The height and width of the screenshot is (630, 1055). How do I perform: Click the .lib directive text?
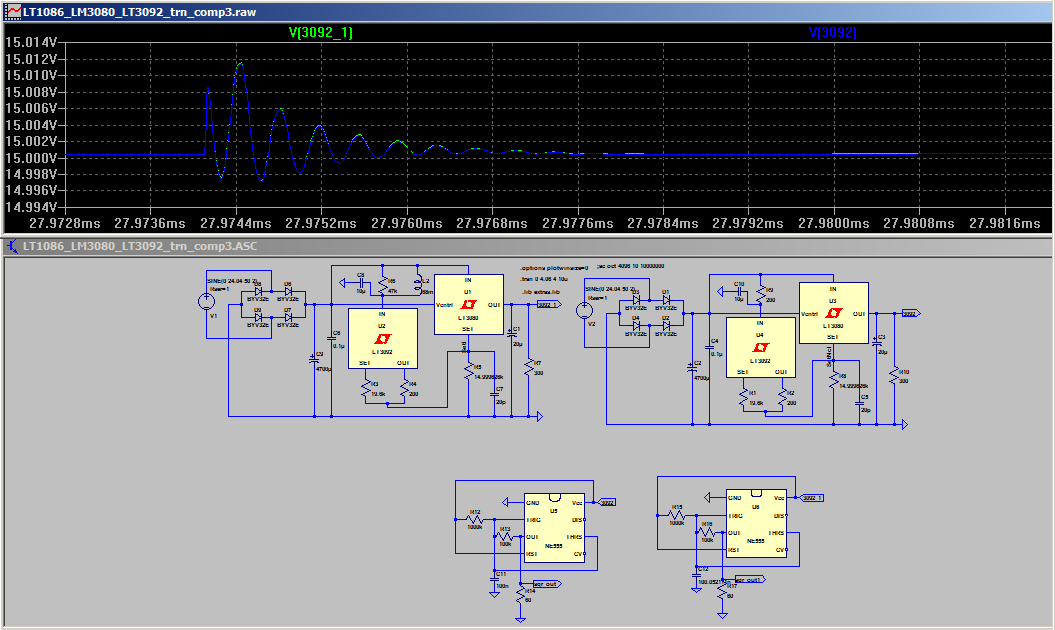pos(541,292)
